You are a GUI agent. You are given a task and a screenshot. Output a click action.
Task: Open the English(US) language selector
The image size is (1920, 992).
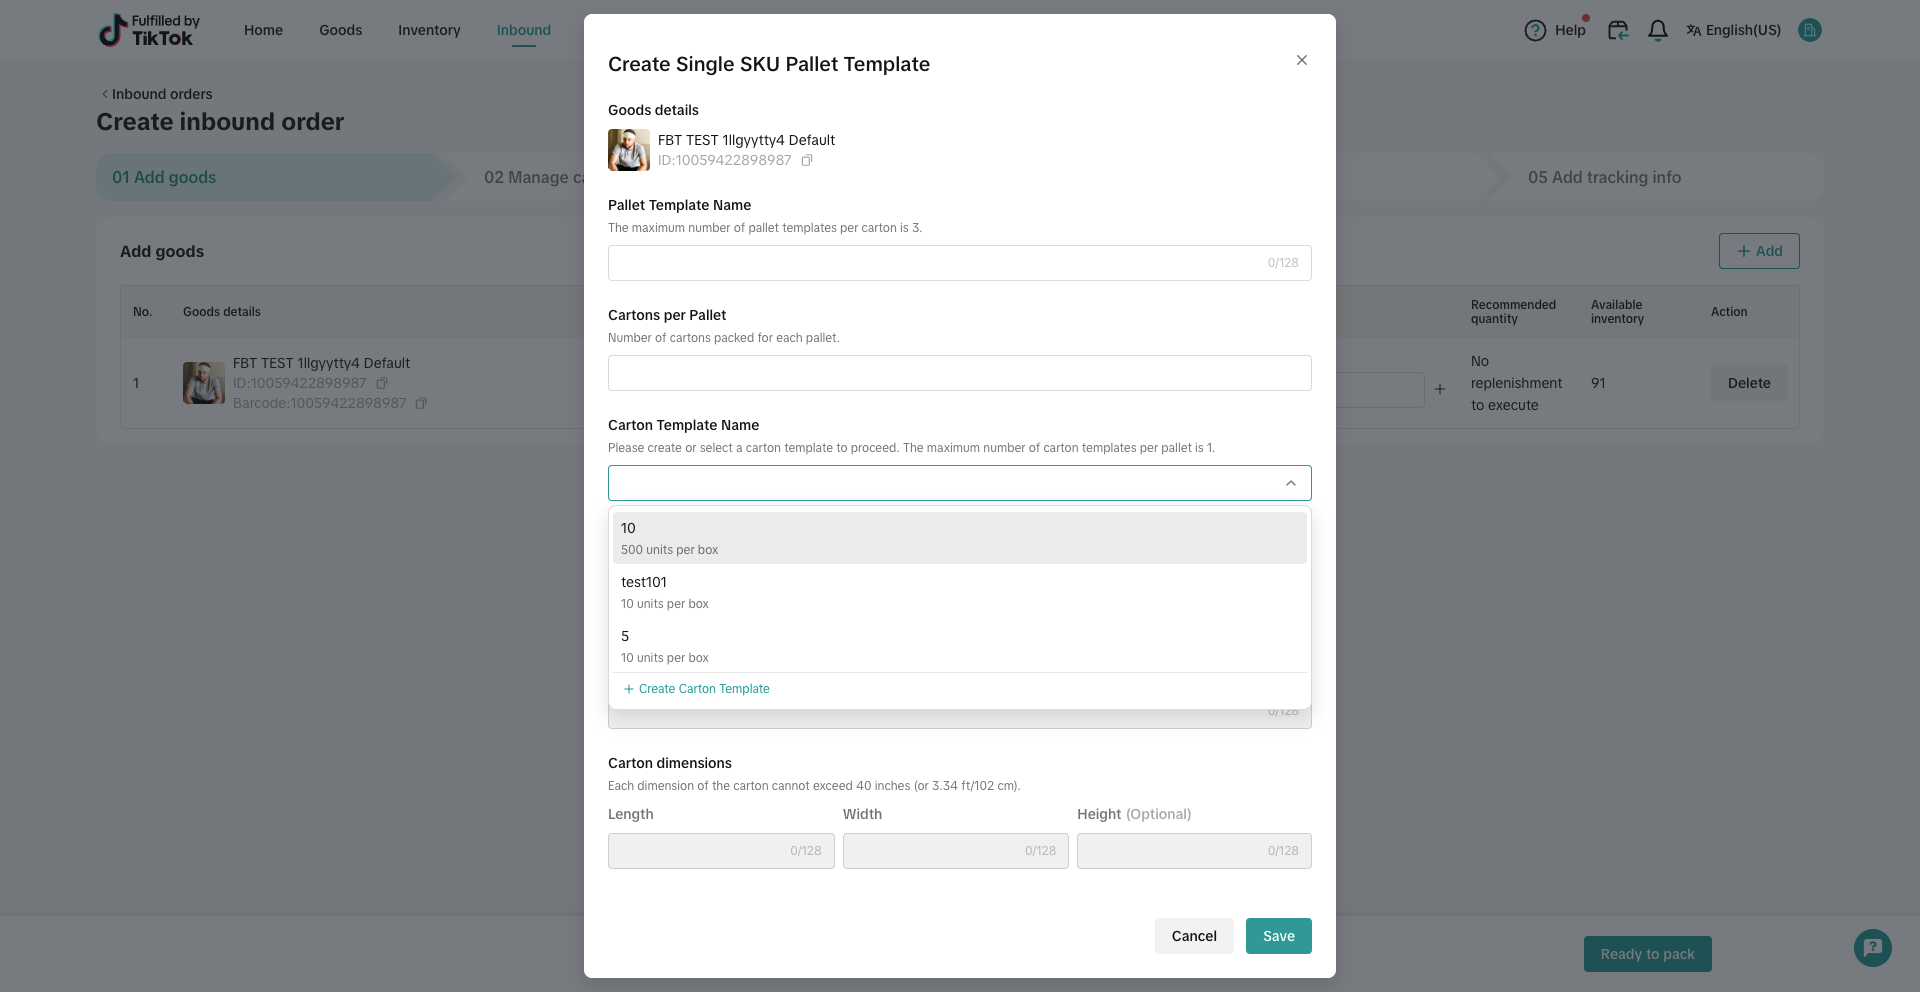click(1733, 30)
